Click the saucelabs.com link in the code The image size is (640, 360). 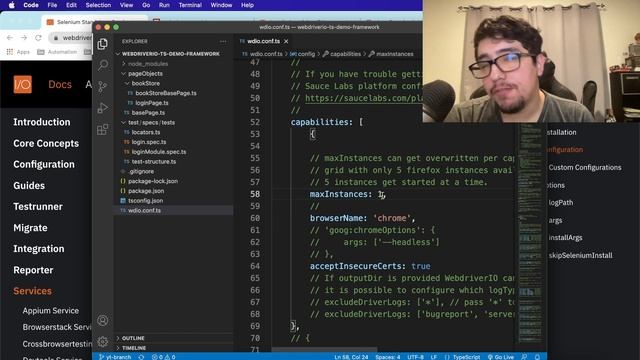363,98
